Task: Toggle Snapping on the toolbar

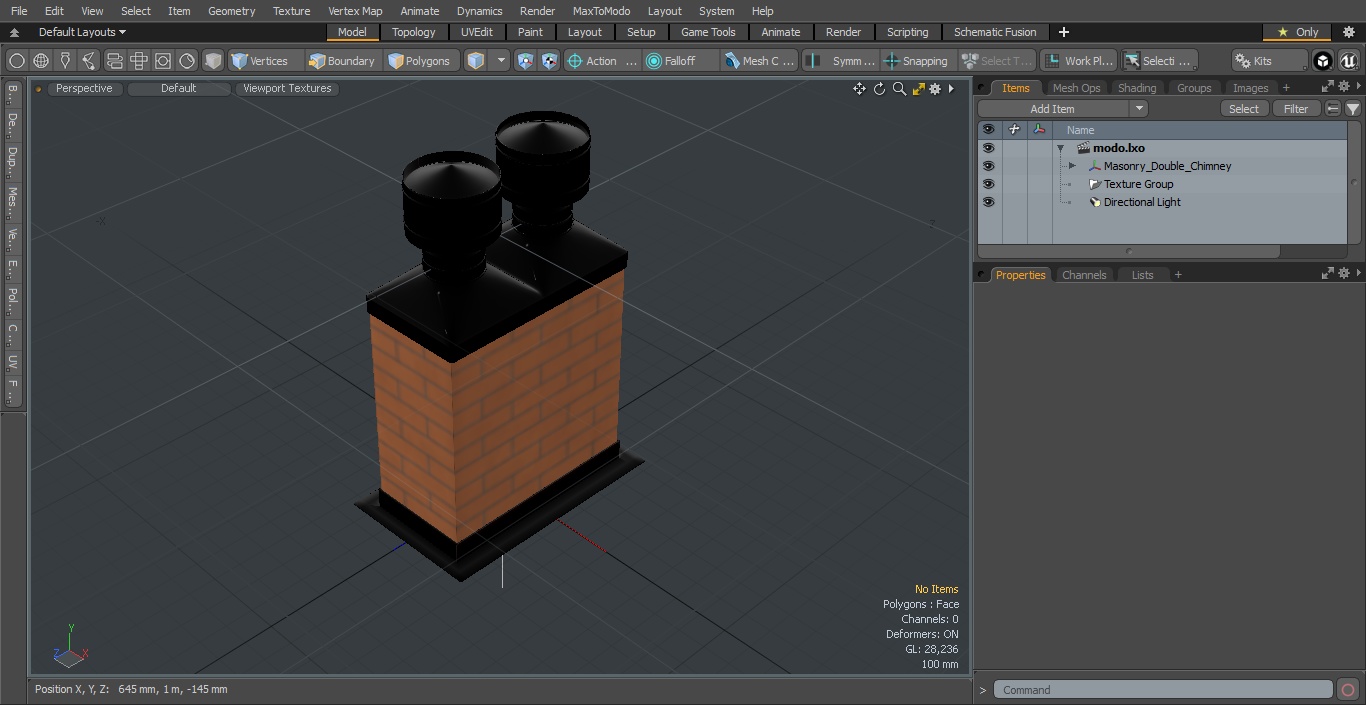Action: [x=916, y=61]
